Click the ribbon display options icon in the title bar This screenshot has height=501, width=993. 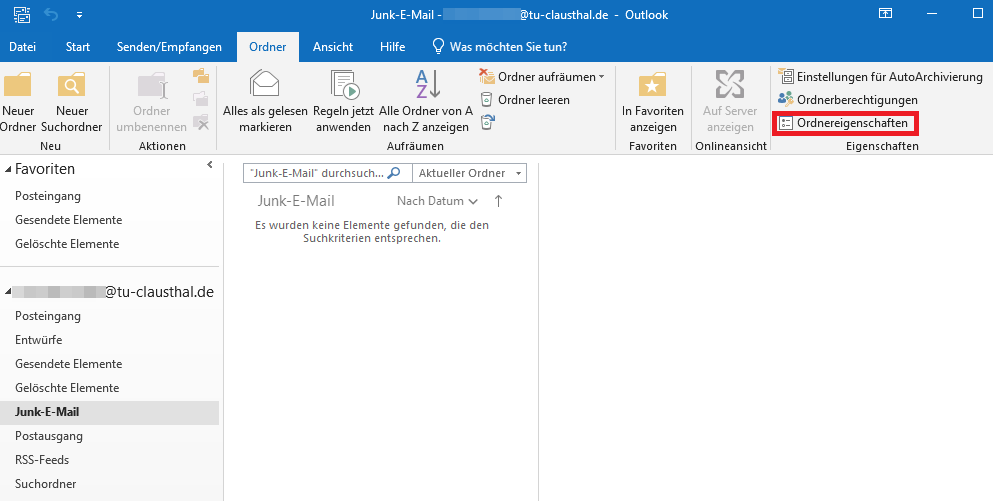(886, 14)
